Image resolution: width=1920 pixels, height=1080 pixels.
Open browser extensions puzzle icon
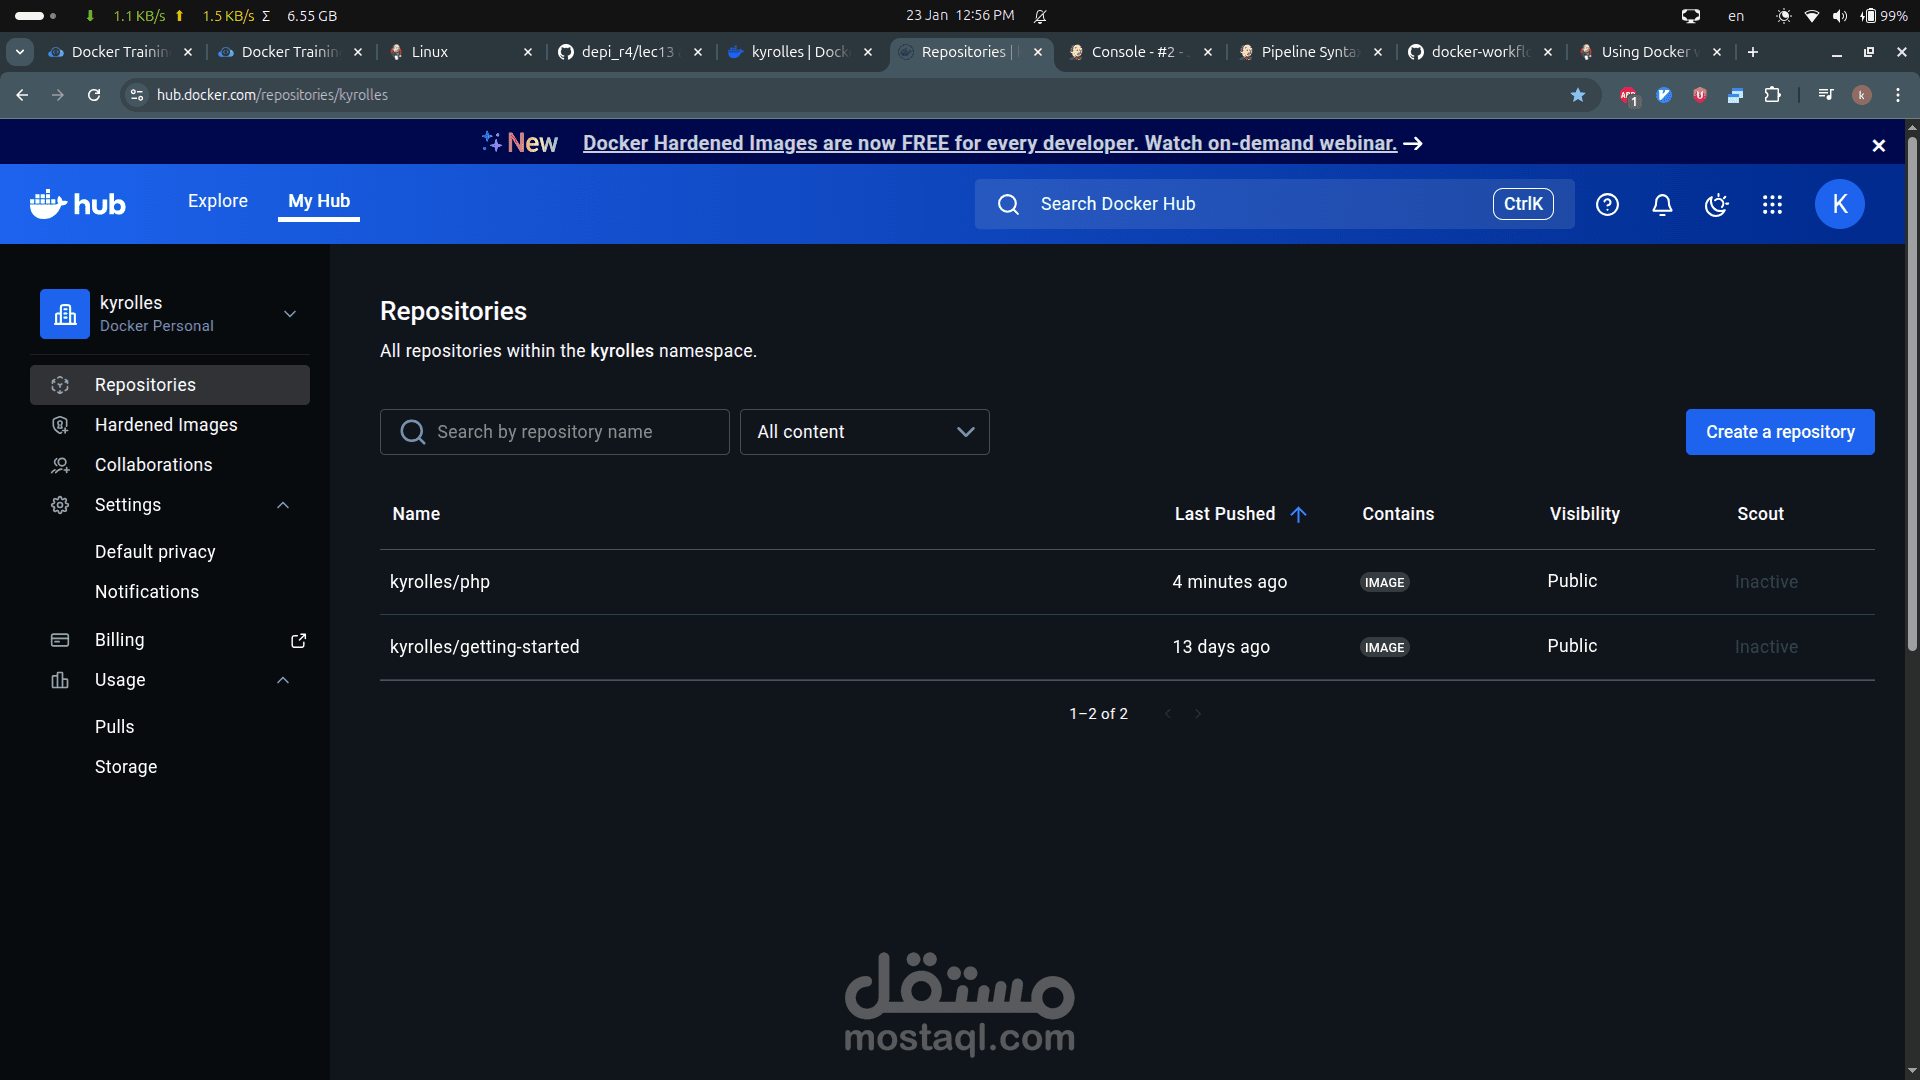1772,95
